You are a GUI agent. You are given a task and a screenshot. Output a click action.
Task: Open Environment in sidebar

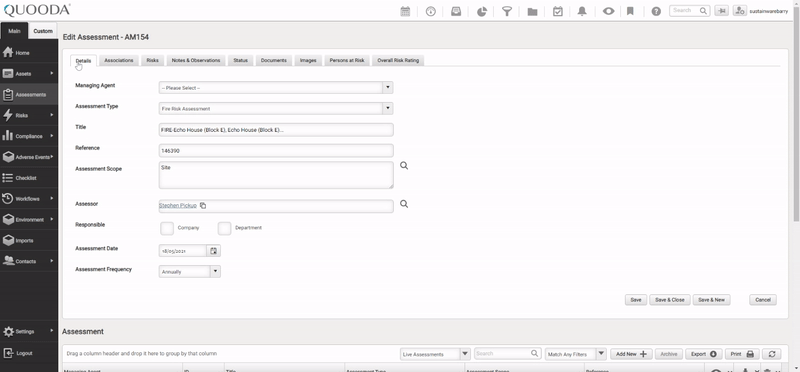coord(29,219)
